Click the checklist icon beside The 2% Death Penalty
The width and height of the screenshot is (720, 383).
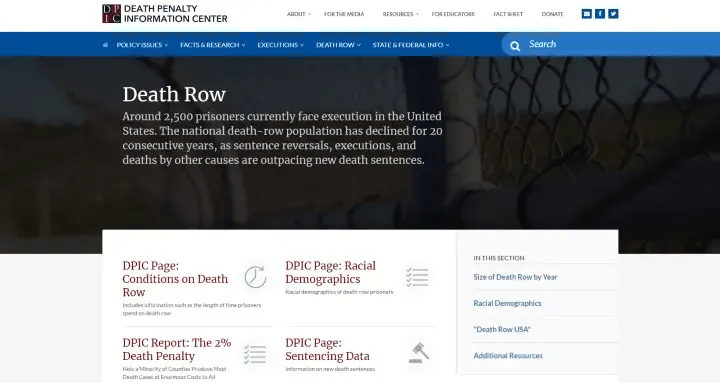coord(255,355)
